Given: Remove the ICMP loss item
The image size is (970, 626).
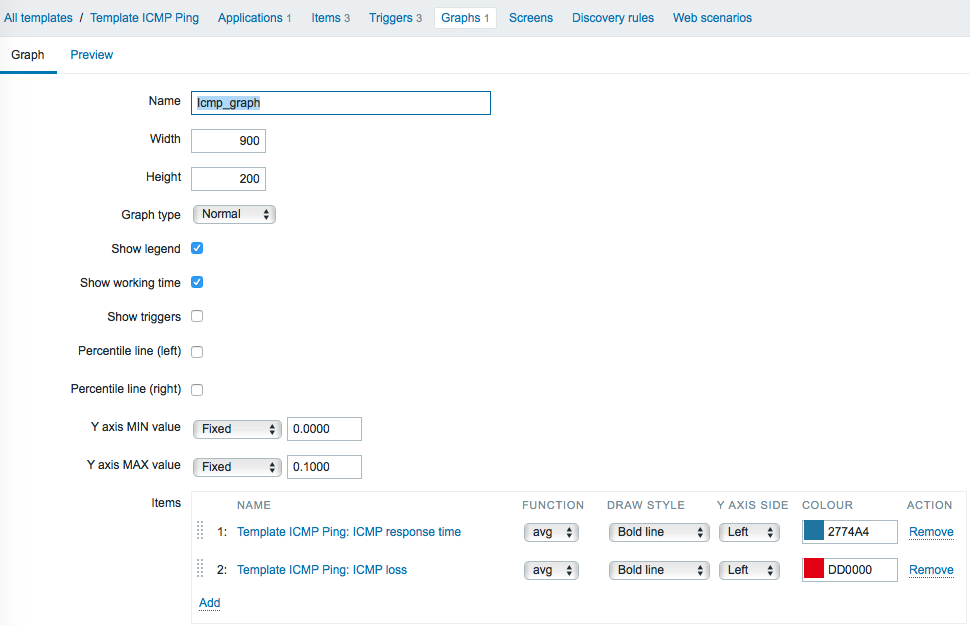Looking at the screenshot, I should click(931, 570).
